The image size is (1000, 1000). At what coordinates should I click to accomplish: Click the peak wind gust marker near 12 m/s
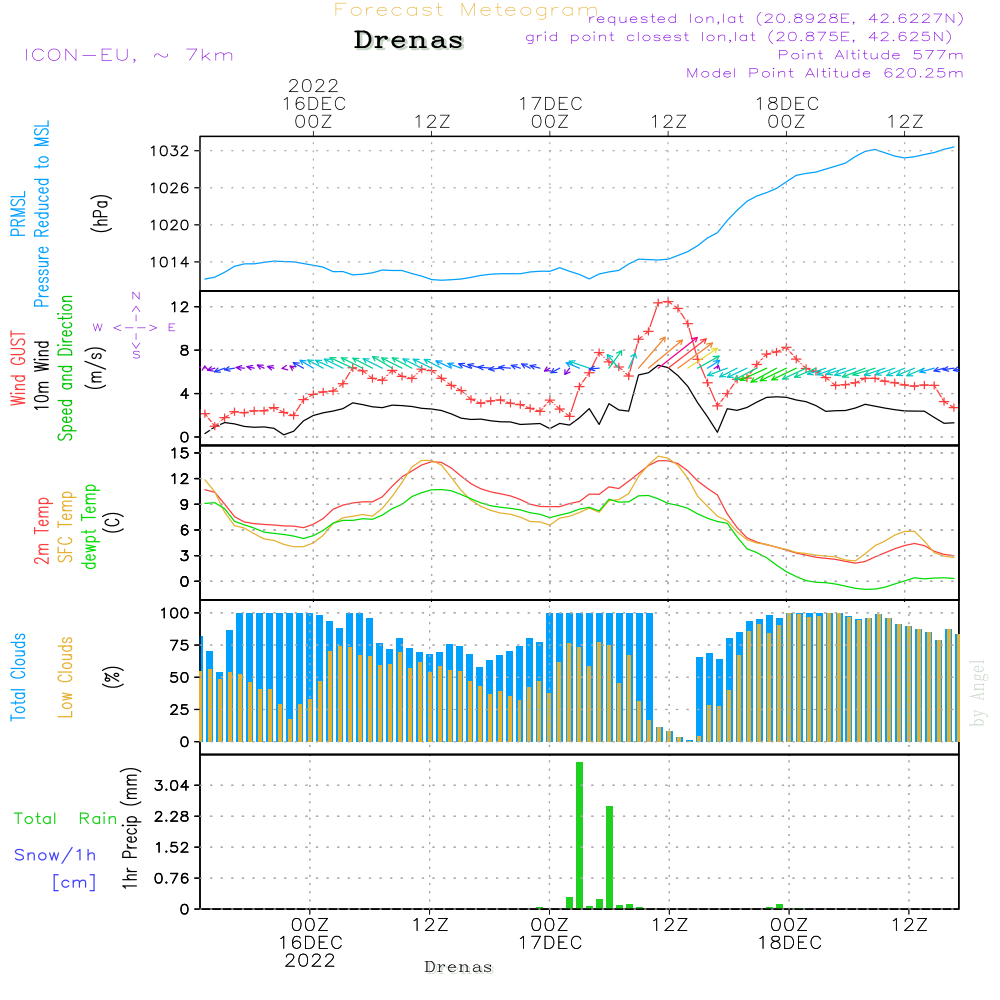tap(668, 302)
